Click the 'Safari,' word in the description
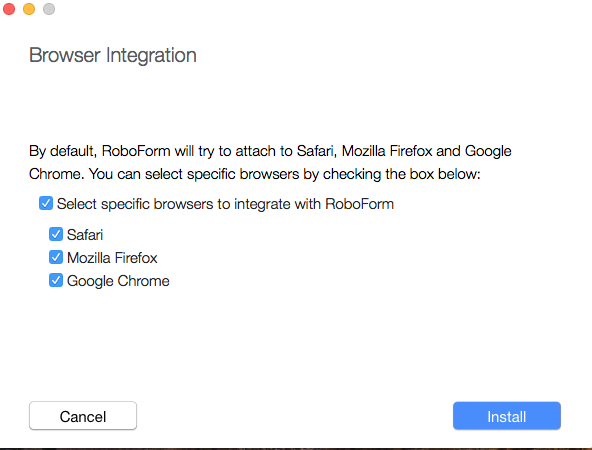The image size is (592, 450). coord(316,151)
